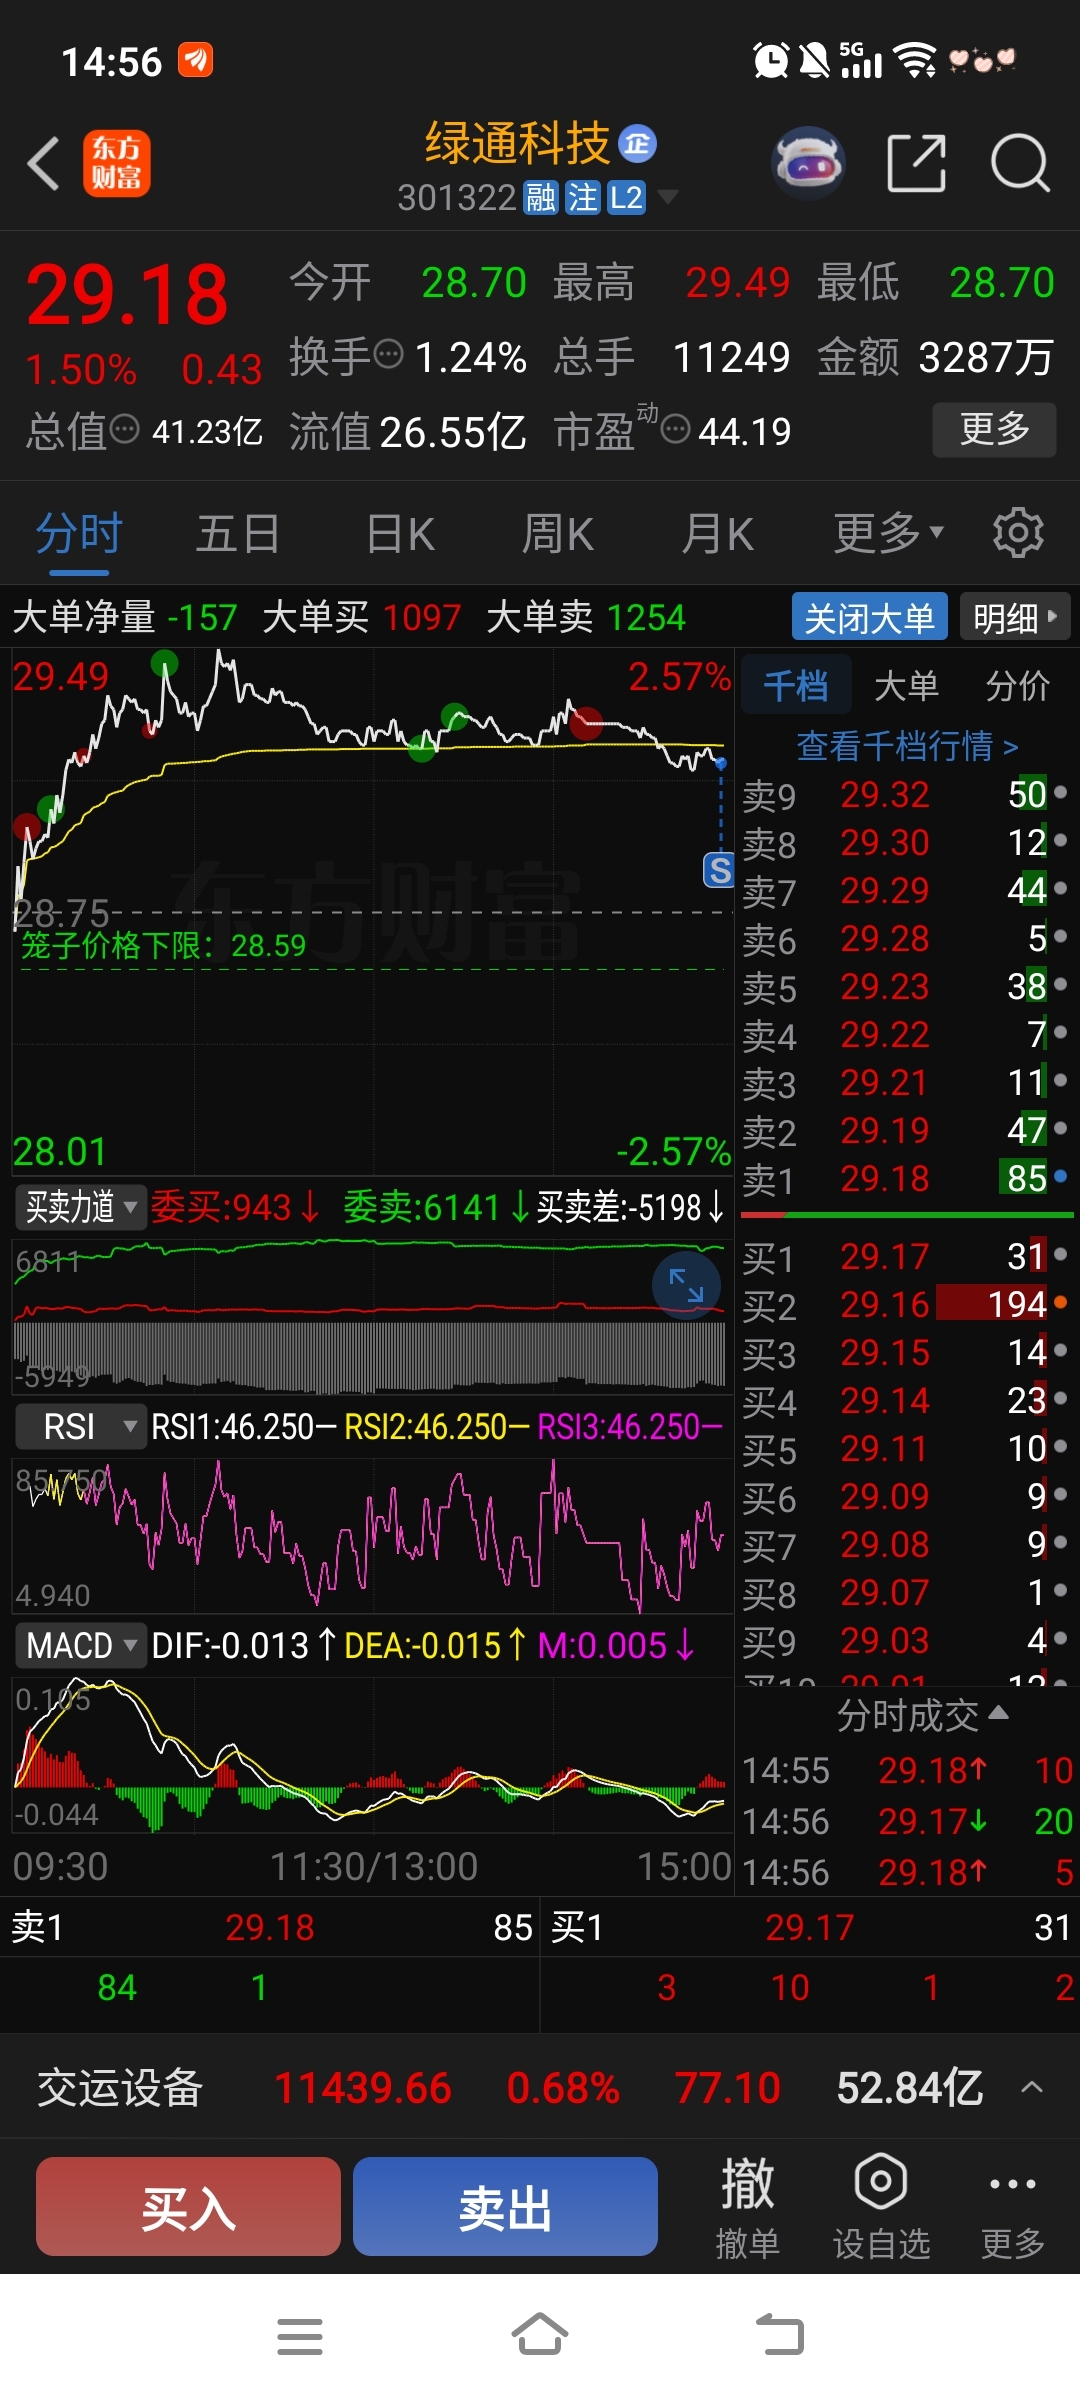Tap the 注 registration badge
The width and height of the screenshot is (1080, 2400).
click(582, 198)
